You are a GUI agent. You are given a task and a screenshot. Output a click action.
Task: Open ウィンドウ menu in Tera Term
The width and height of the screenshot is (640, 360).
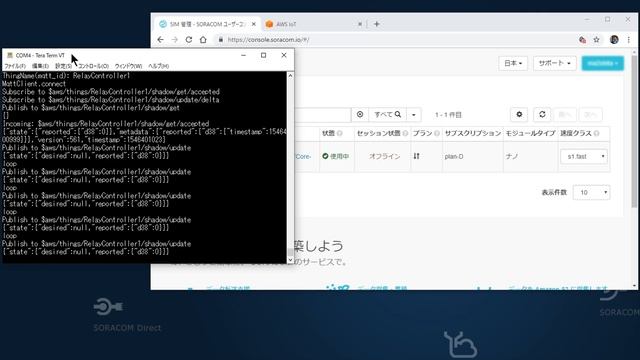coord(128,66)
